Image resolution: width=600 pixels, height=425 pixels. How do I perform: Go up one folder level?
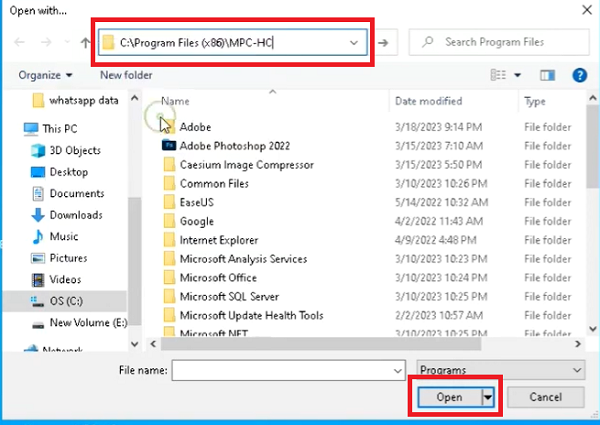tap(85, 42)
